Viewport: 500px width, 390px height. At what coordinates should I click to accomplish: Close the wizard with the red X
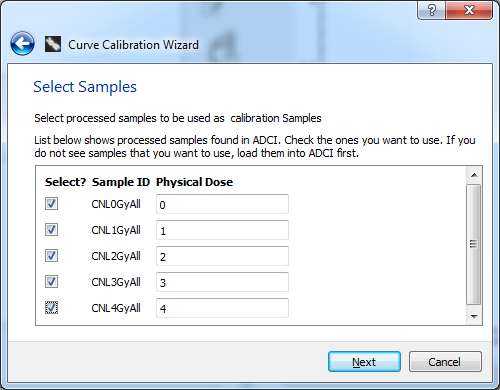click(469, 10)
